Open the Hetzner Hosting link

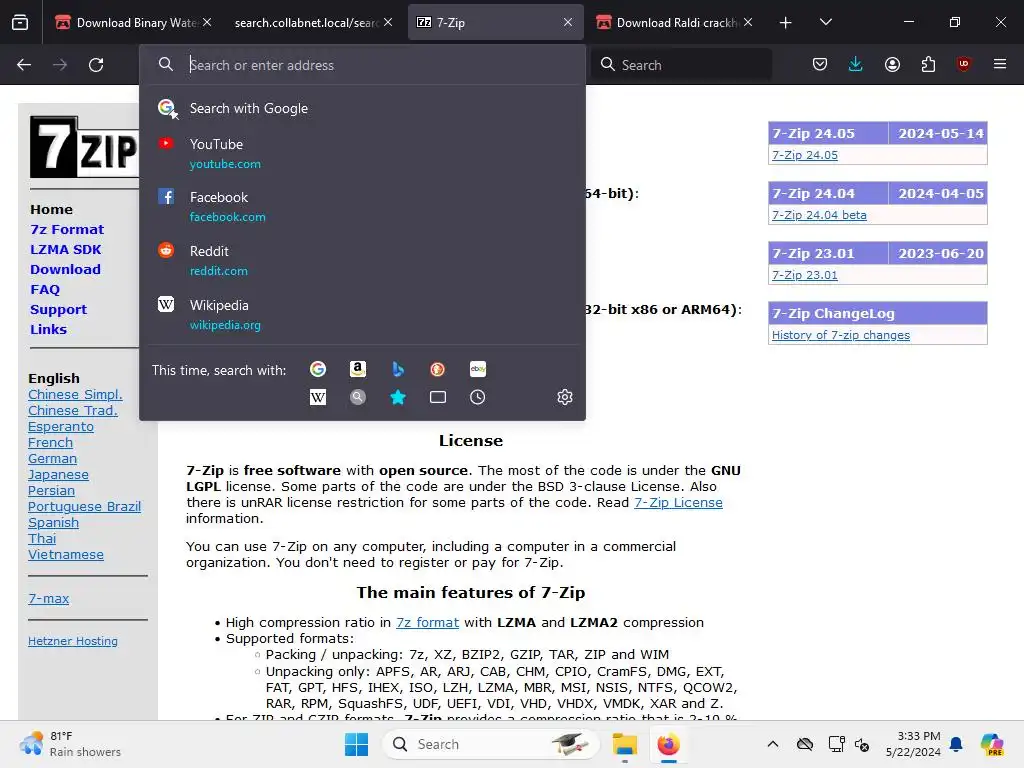click(x=72, y=641)
